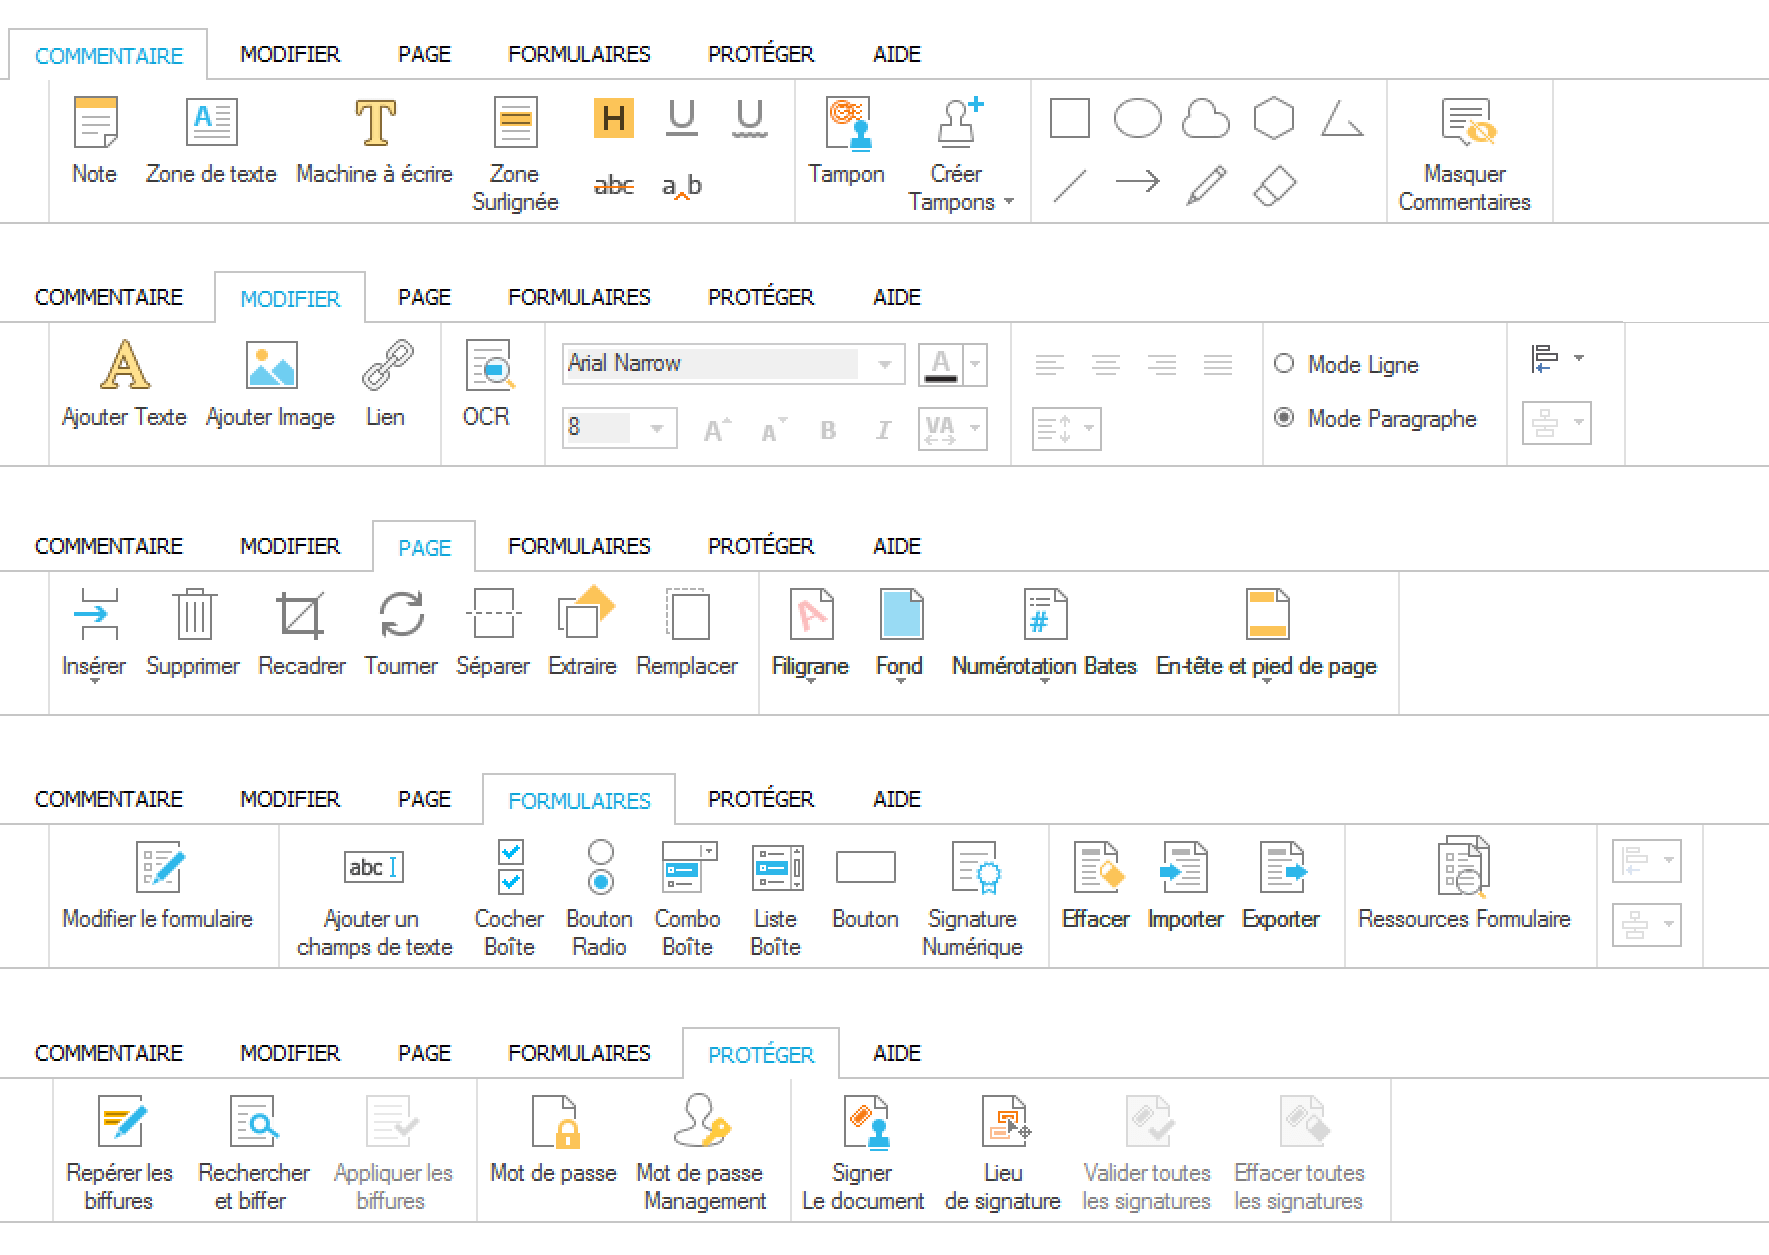Click Signer Le document button
This screenshot has width=1769, height=1255.
click(864, 1153)
